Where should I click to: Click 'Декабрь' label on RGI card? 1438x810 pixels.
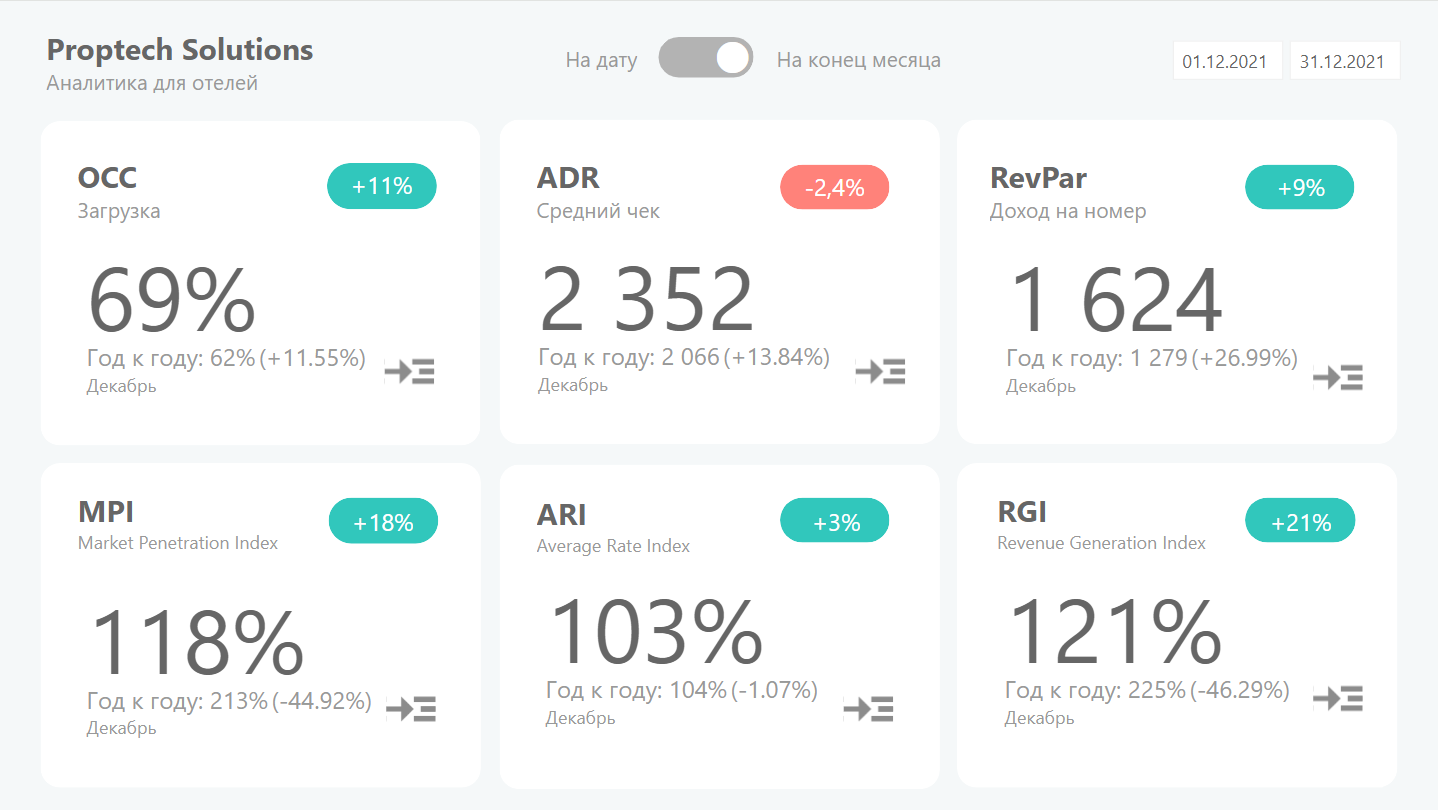1039,718
